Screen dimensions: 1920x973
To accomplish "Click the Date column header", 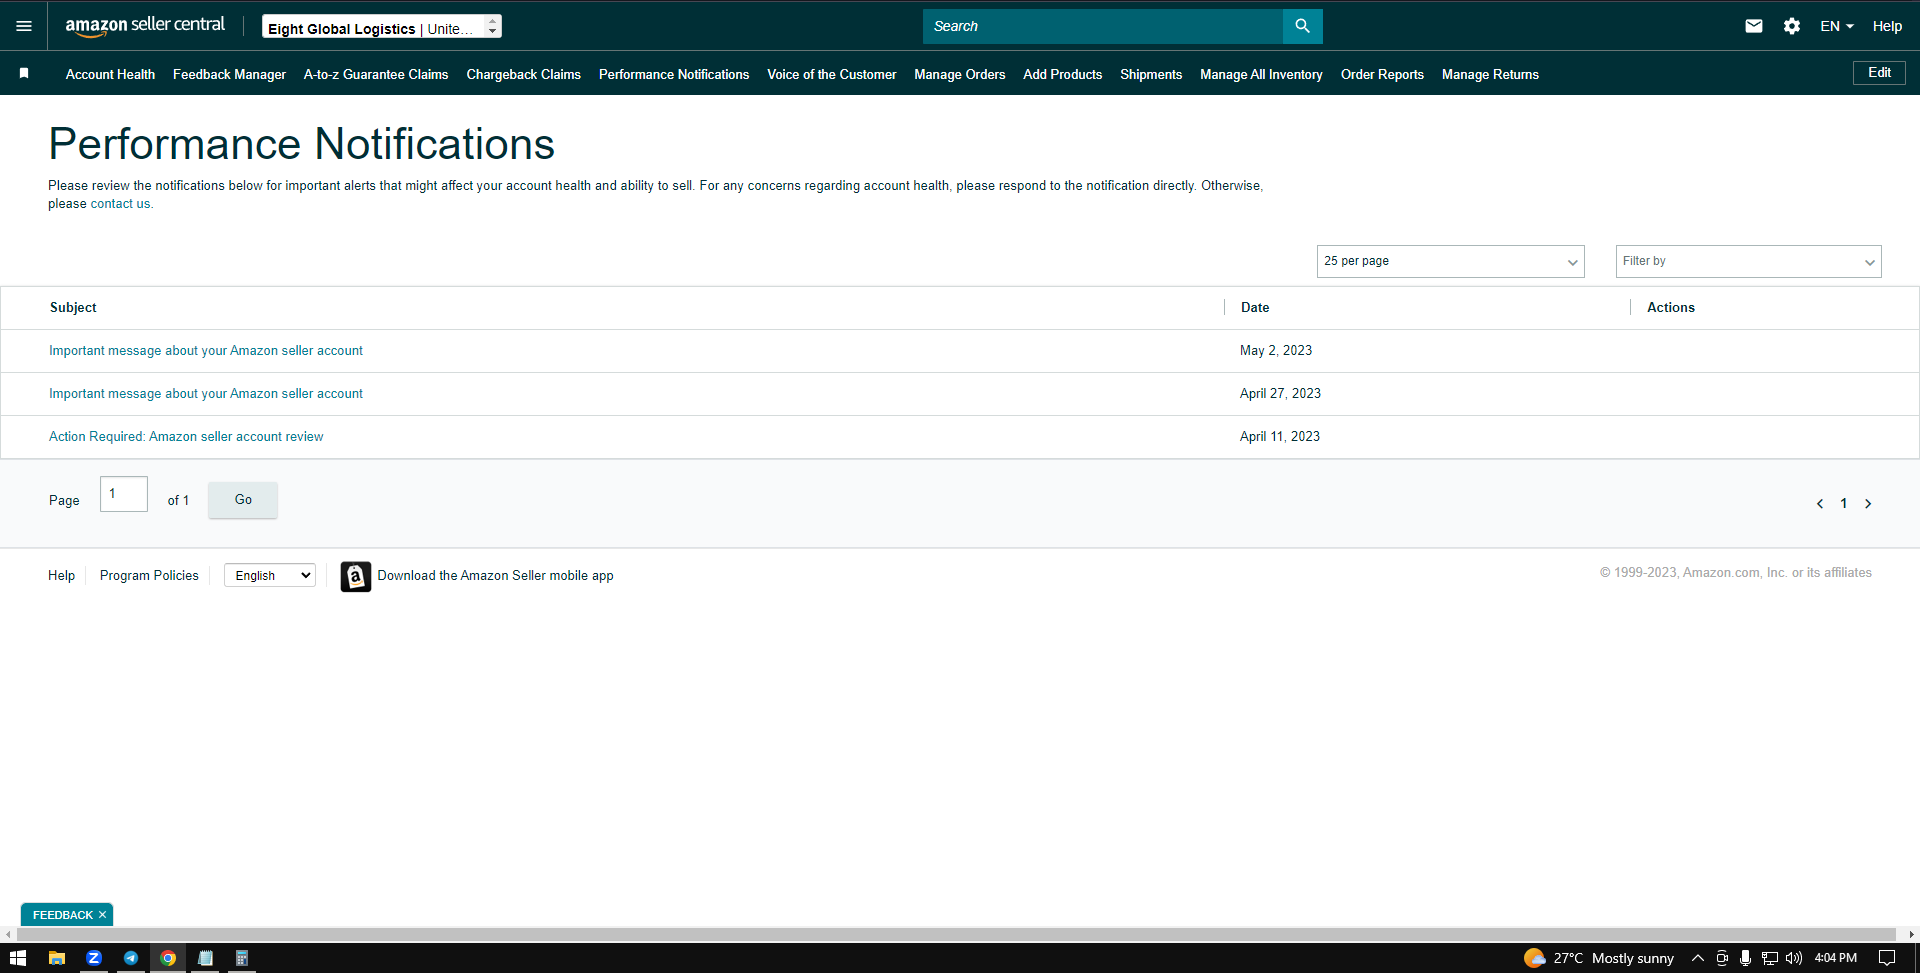I will point(1255,308).
